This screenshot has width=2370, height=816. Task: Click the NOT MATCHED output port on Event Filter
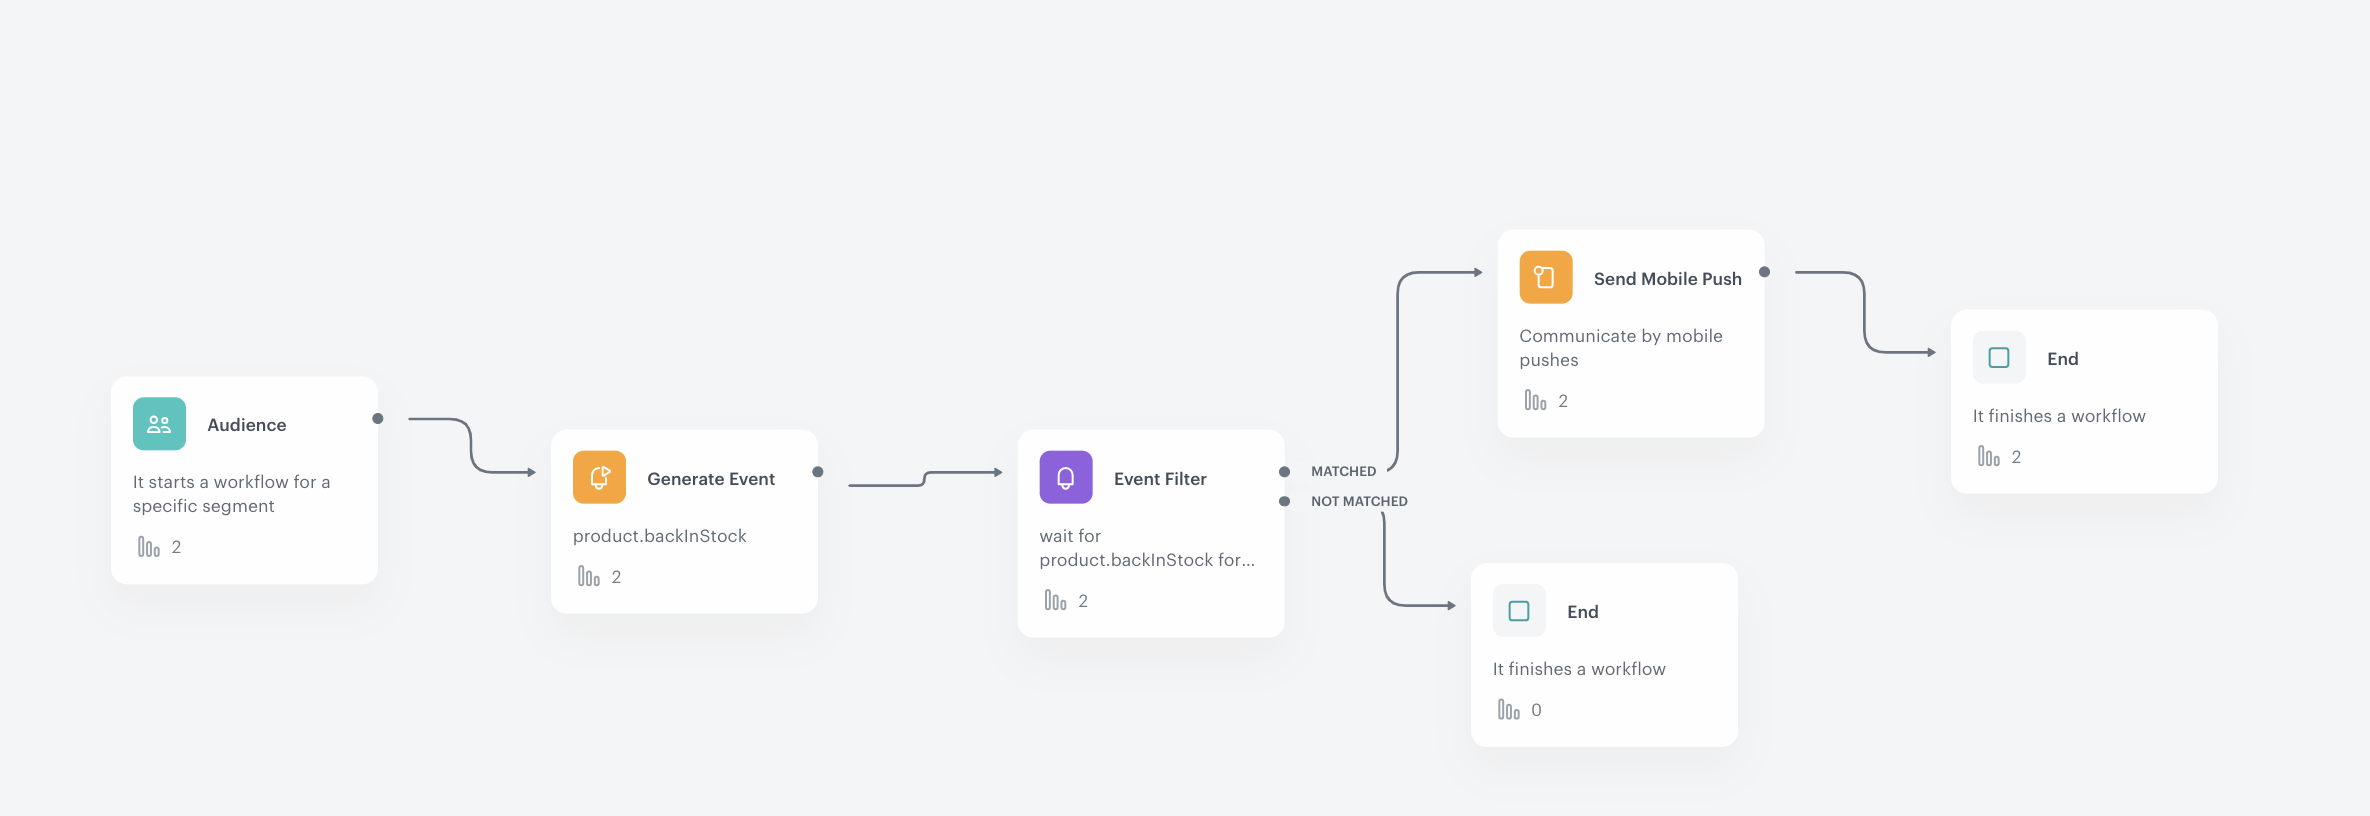click(x=1285, y=500)
